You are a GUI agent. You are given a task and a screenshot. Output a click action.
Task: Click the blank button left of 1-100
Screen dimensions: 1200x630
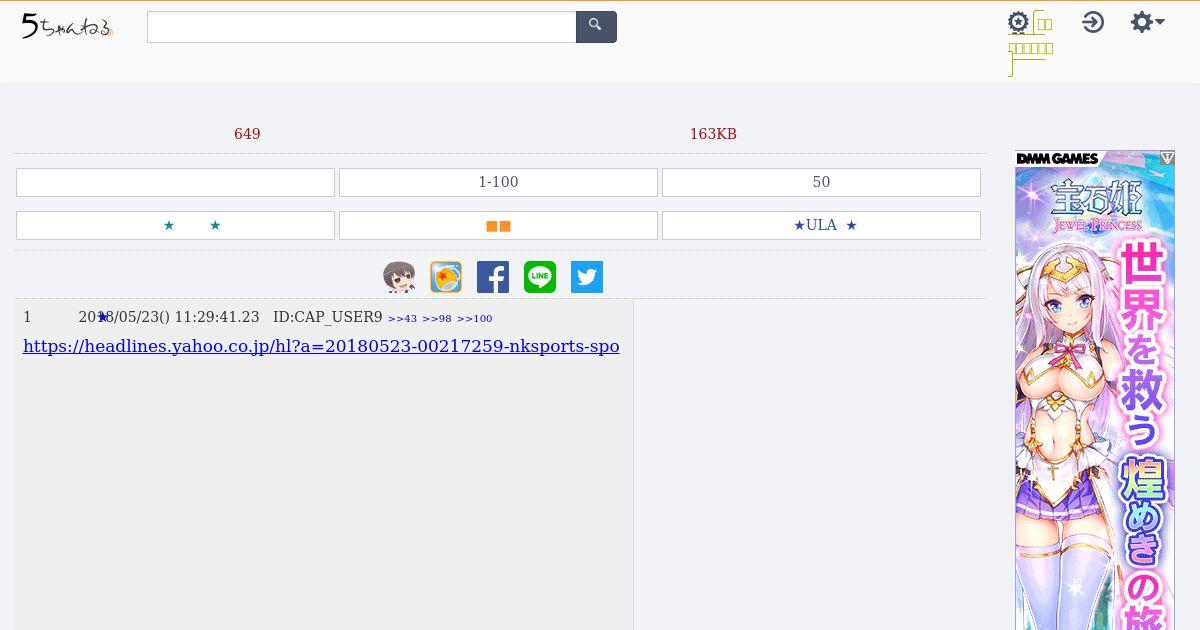175,182
